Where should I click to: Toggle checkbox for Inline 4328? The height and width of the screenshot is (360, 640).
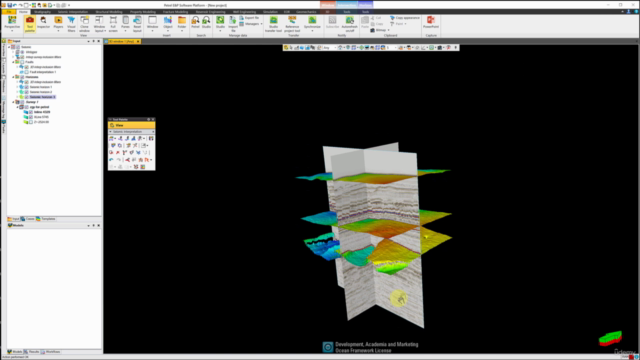[31, 112]
